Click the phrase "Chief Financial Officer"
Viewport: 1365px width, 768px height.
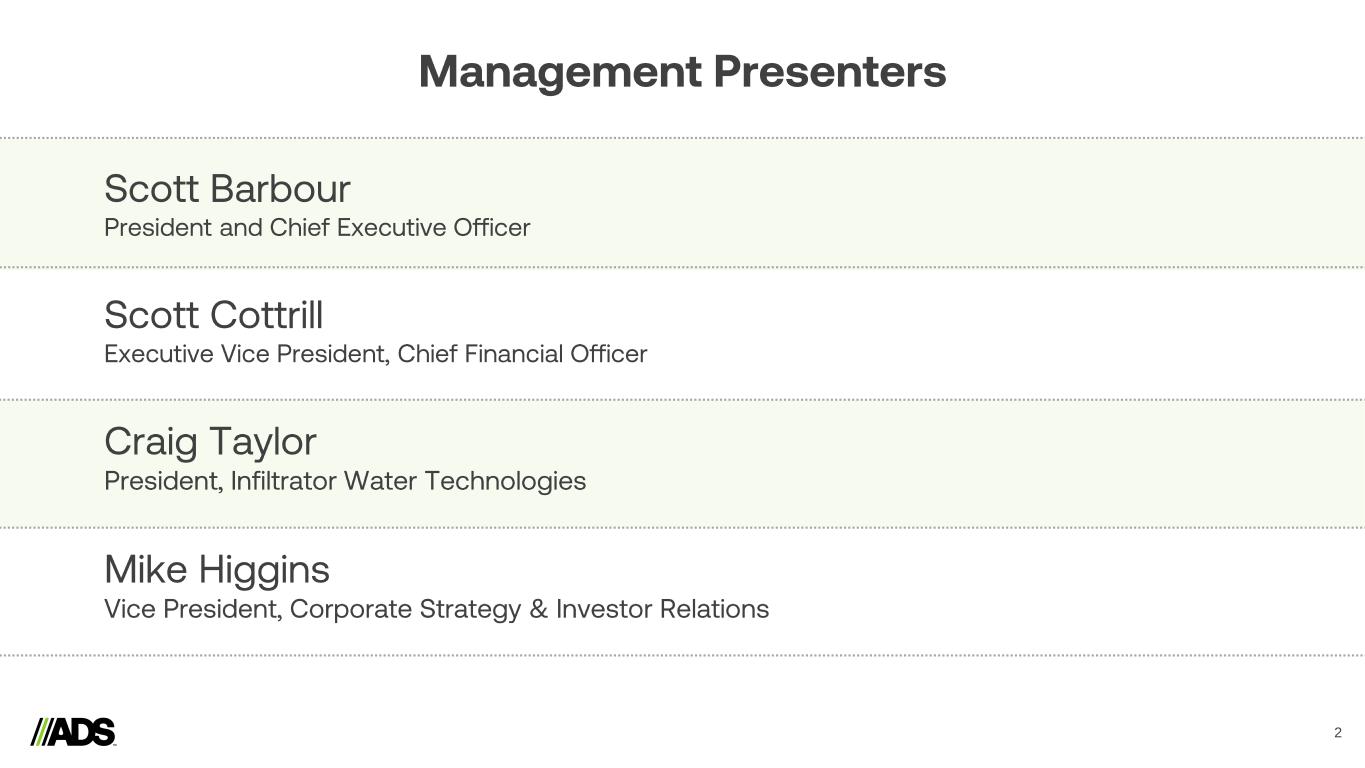[x=522, y=354]
